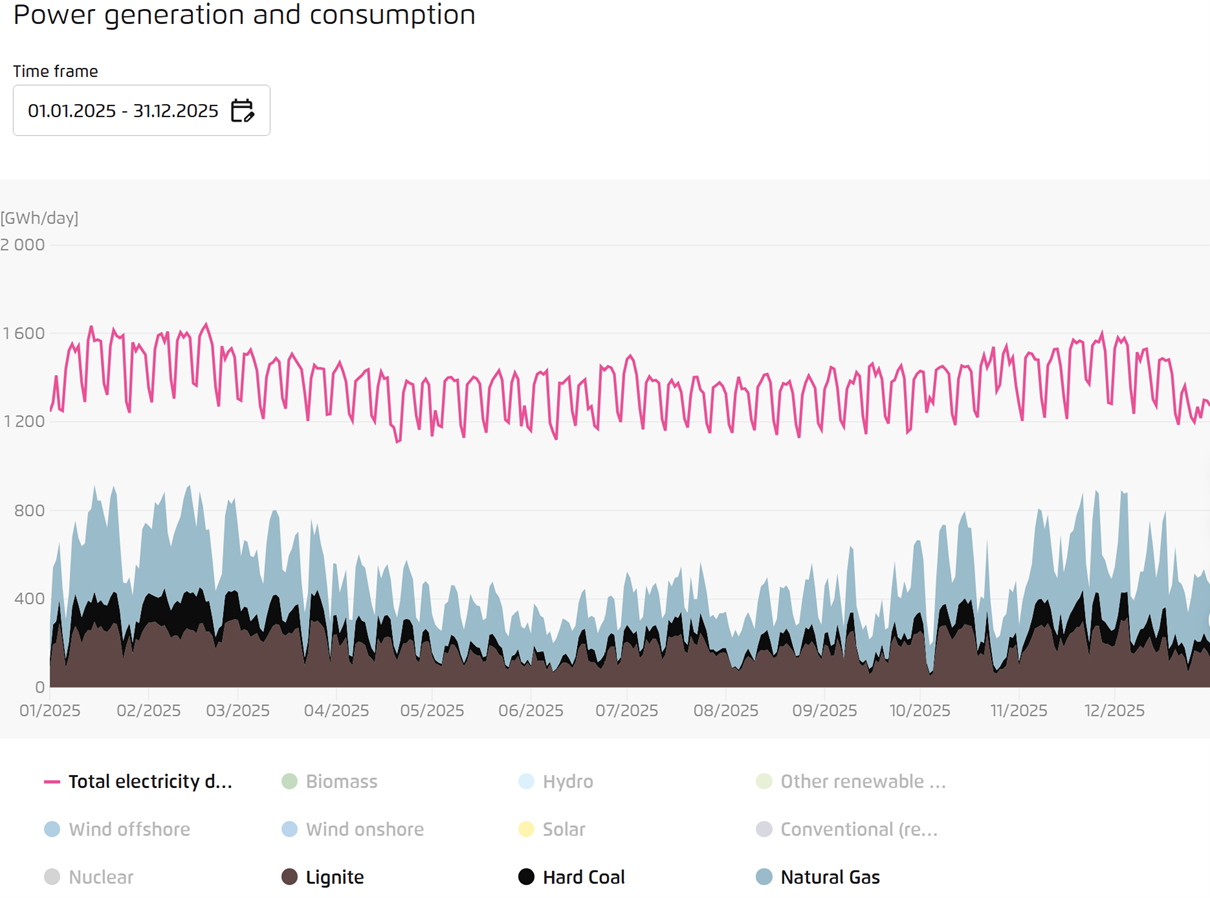Screen dimensions: 1210x898
Task: Click the 12/2025 x-axis label
Action: 1114,710
